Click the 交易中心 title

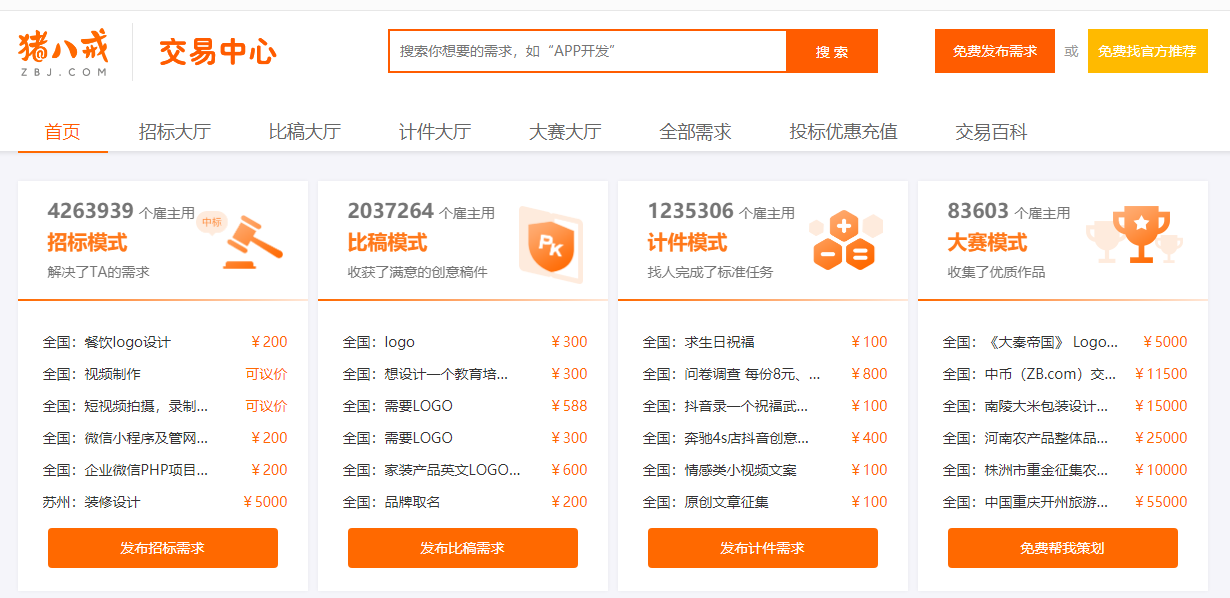pos(218,52)
